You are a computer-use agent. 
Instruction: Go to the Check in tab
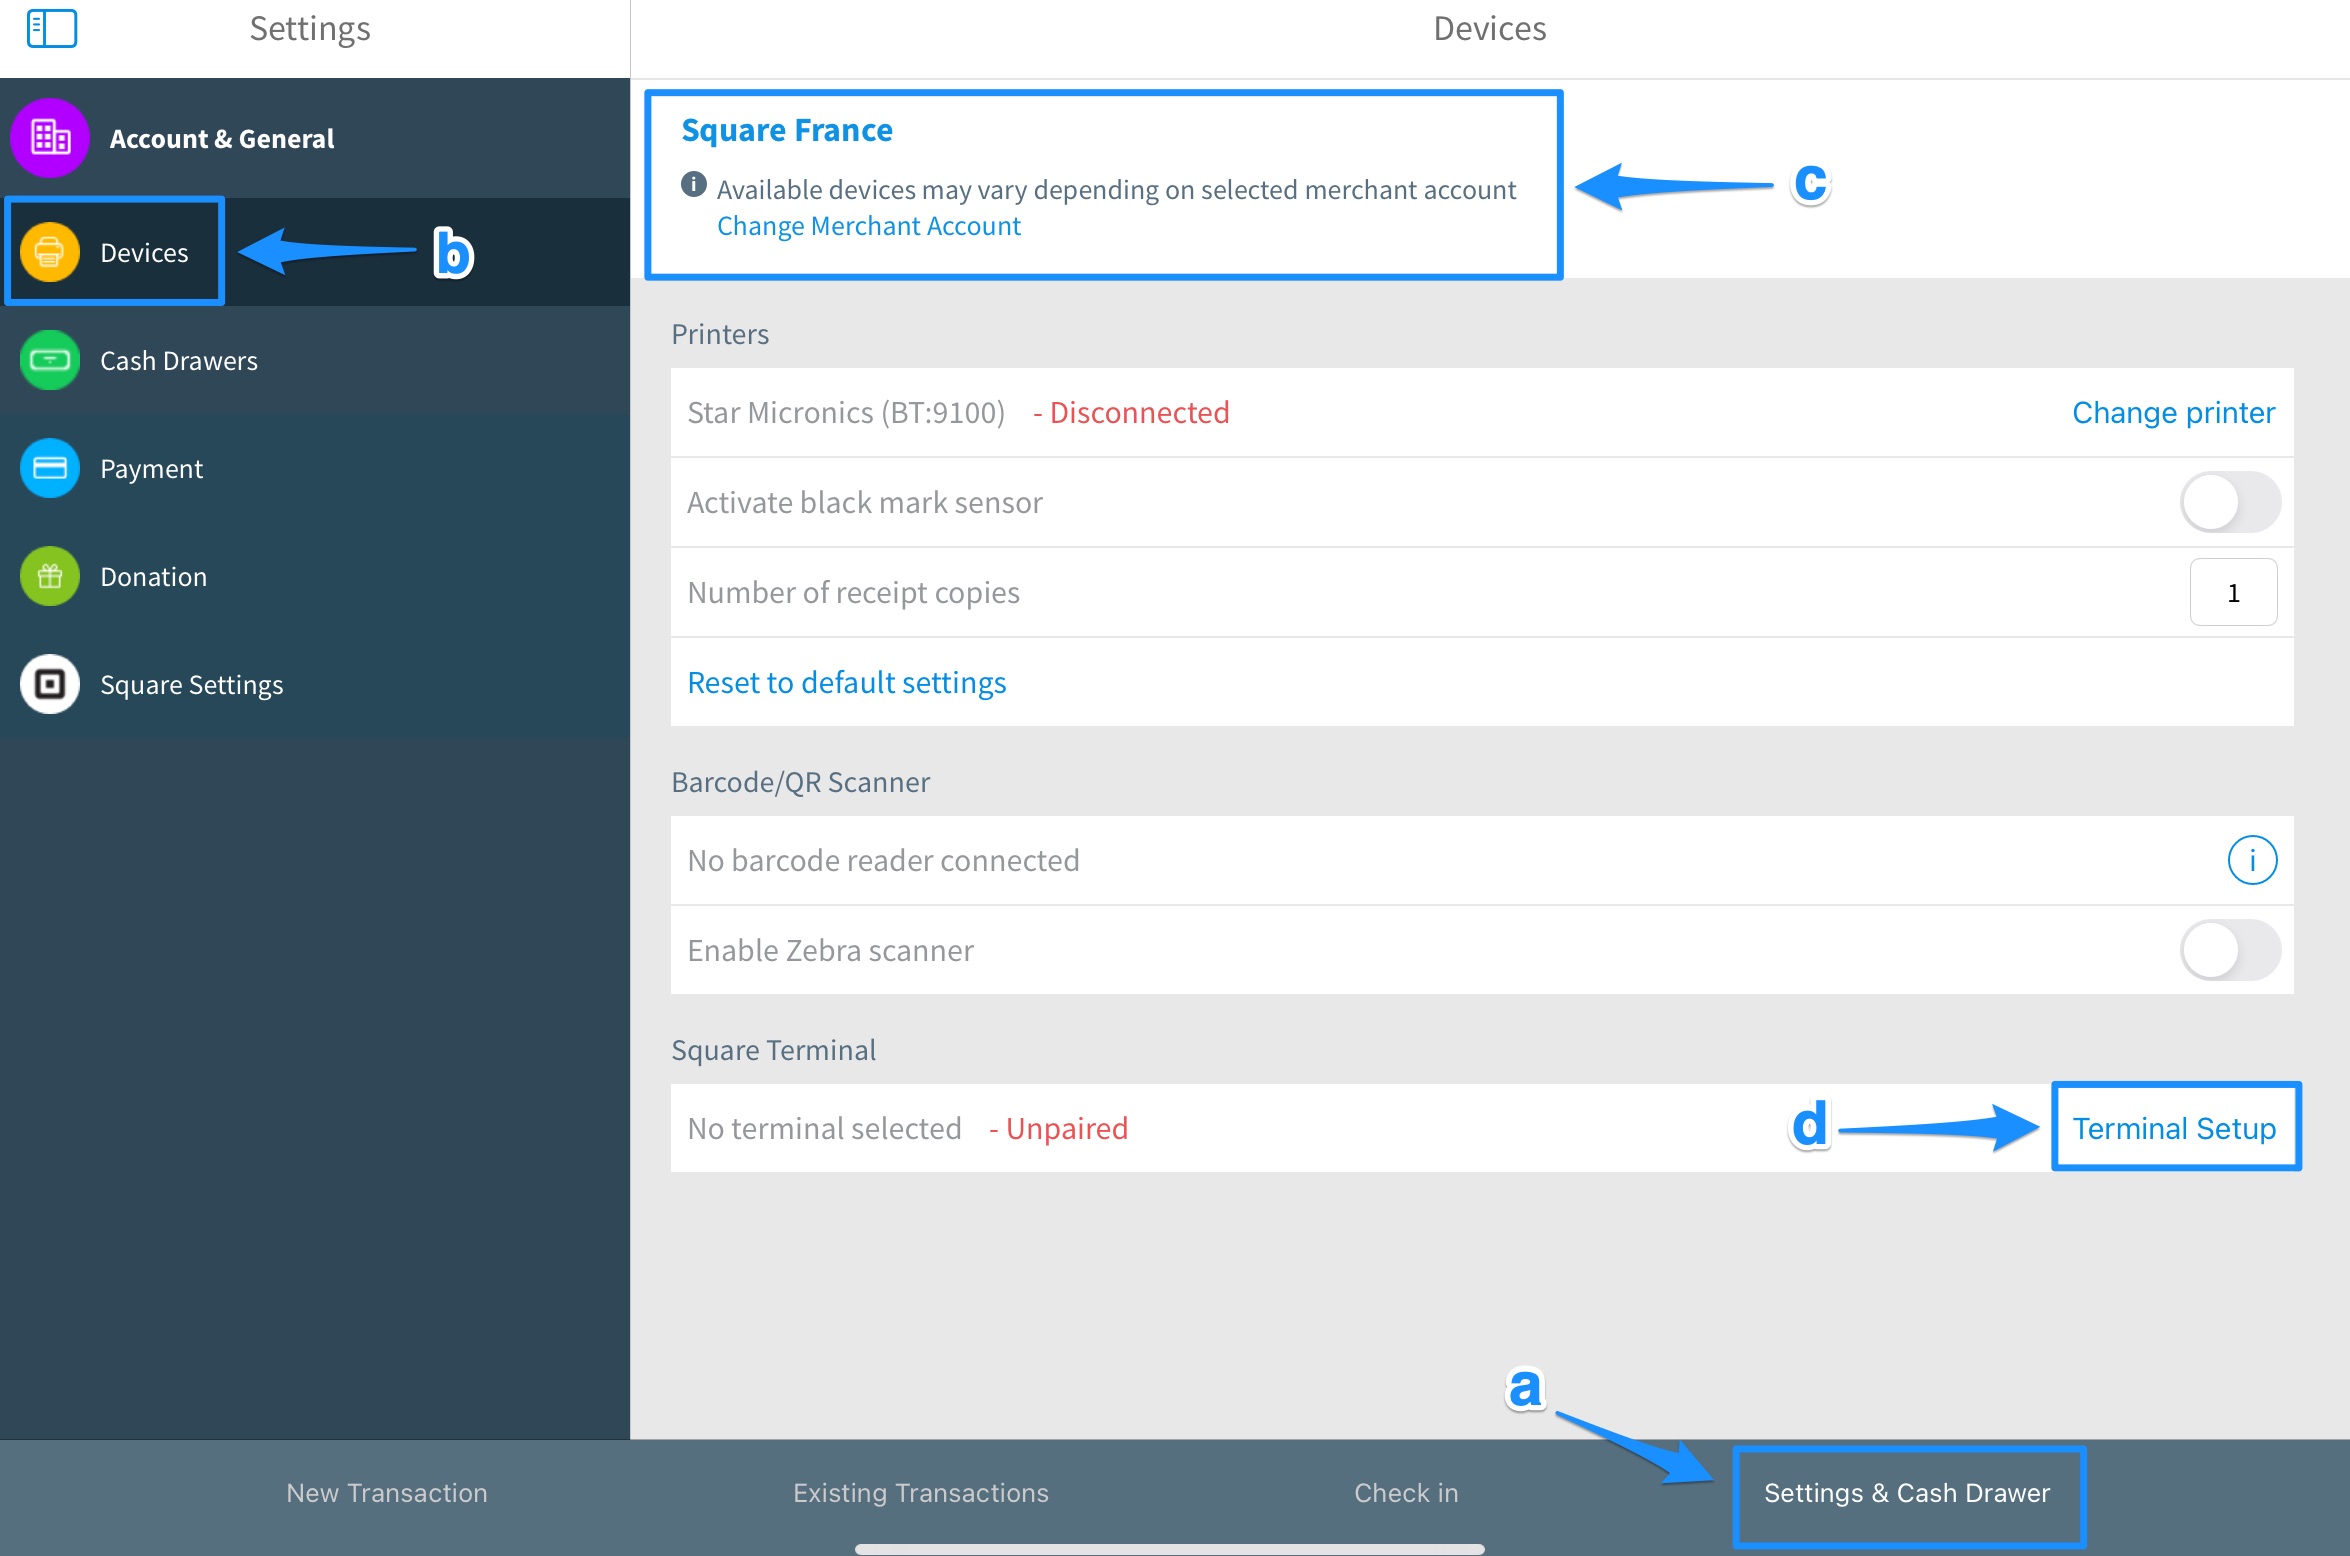pyautogui.click(x=1406, y=1493)
